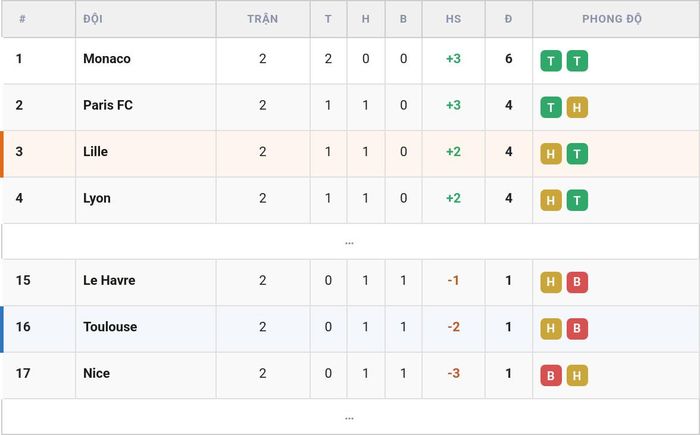Click Lille's green T form badge
This screenshot has width=700, height=435.
click(577, 154)
